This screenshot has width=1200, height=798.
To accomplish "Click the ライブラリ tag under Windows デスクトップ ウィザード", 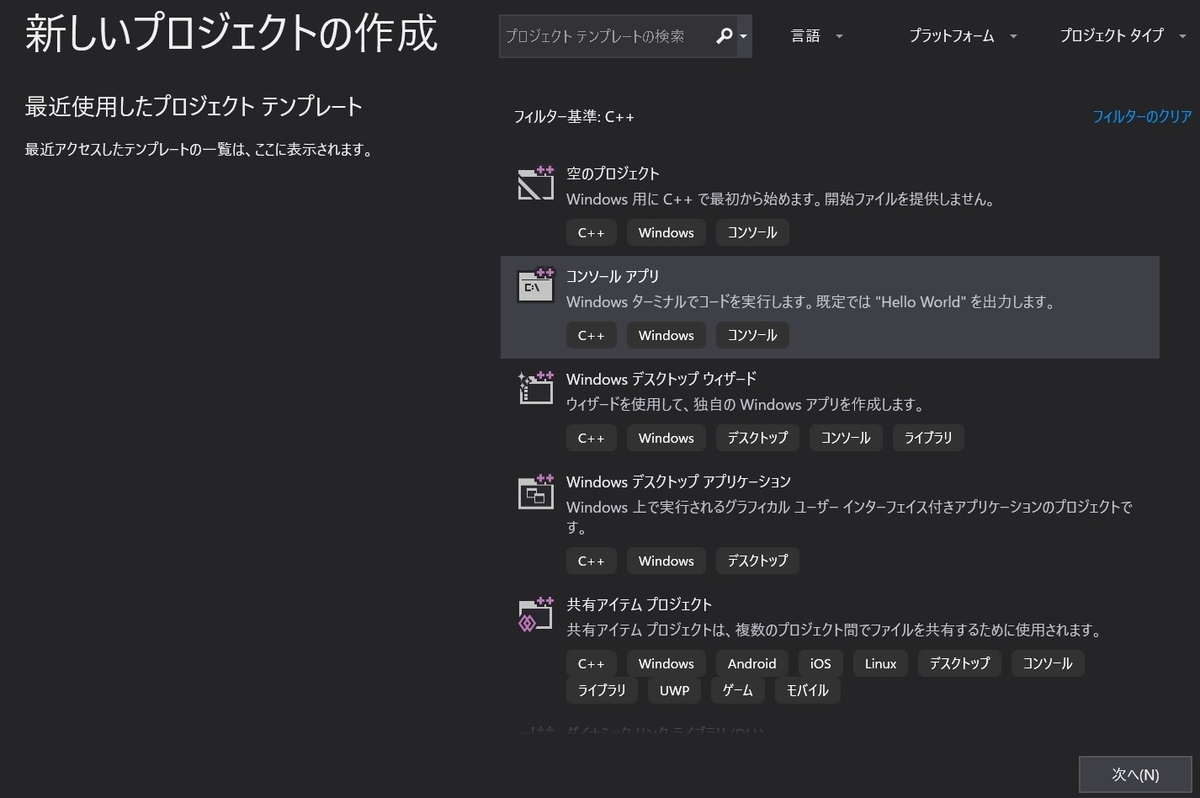I will click(929, 438).
